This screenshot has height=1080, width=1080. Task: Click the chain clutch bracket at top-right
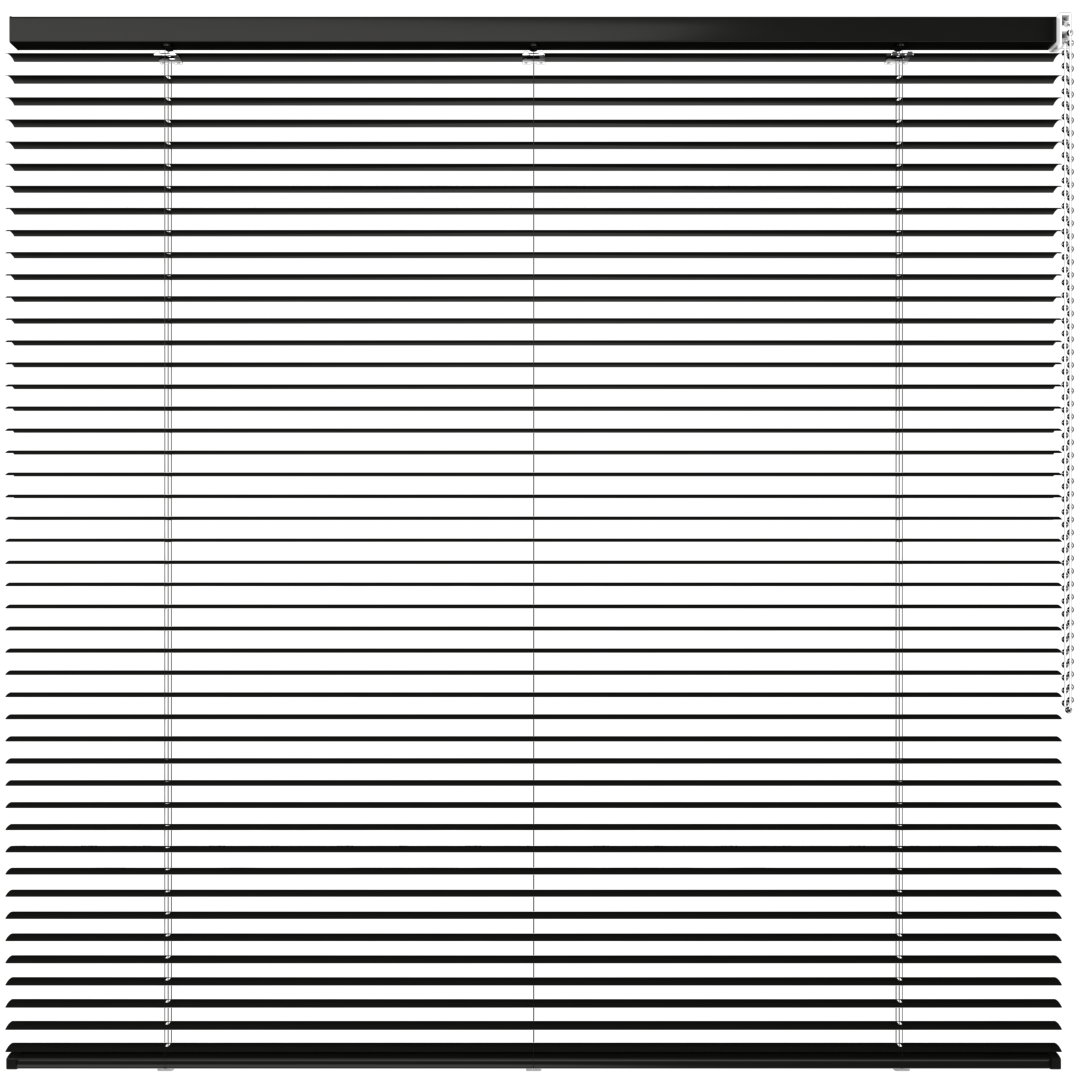pyautogui.click(x=1067, y=30)
